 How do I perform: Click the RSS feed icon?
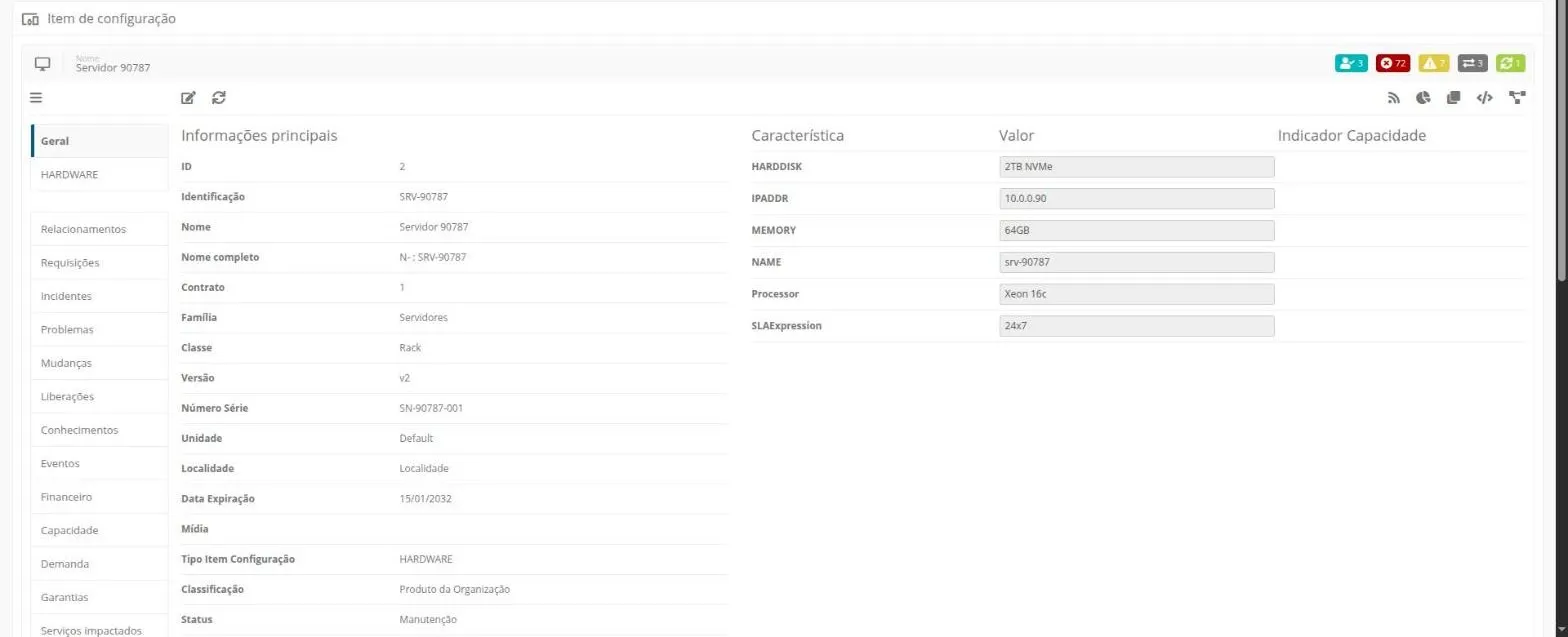click(x=1393, y=98)
